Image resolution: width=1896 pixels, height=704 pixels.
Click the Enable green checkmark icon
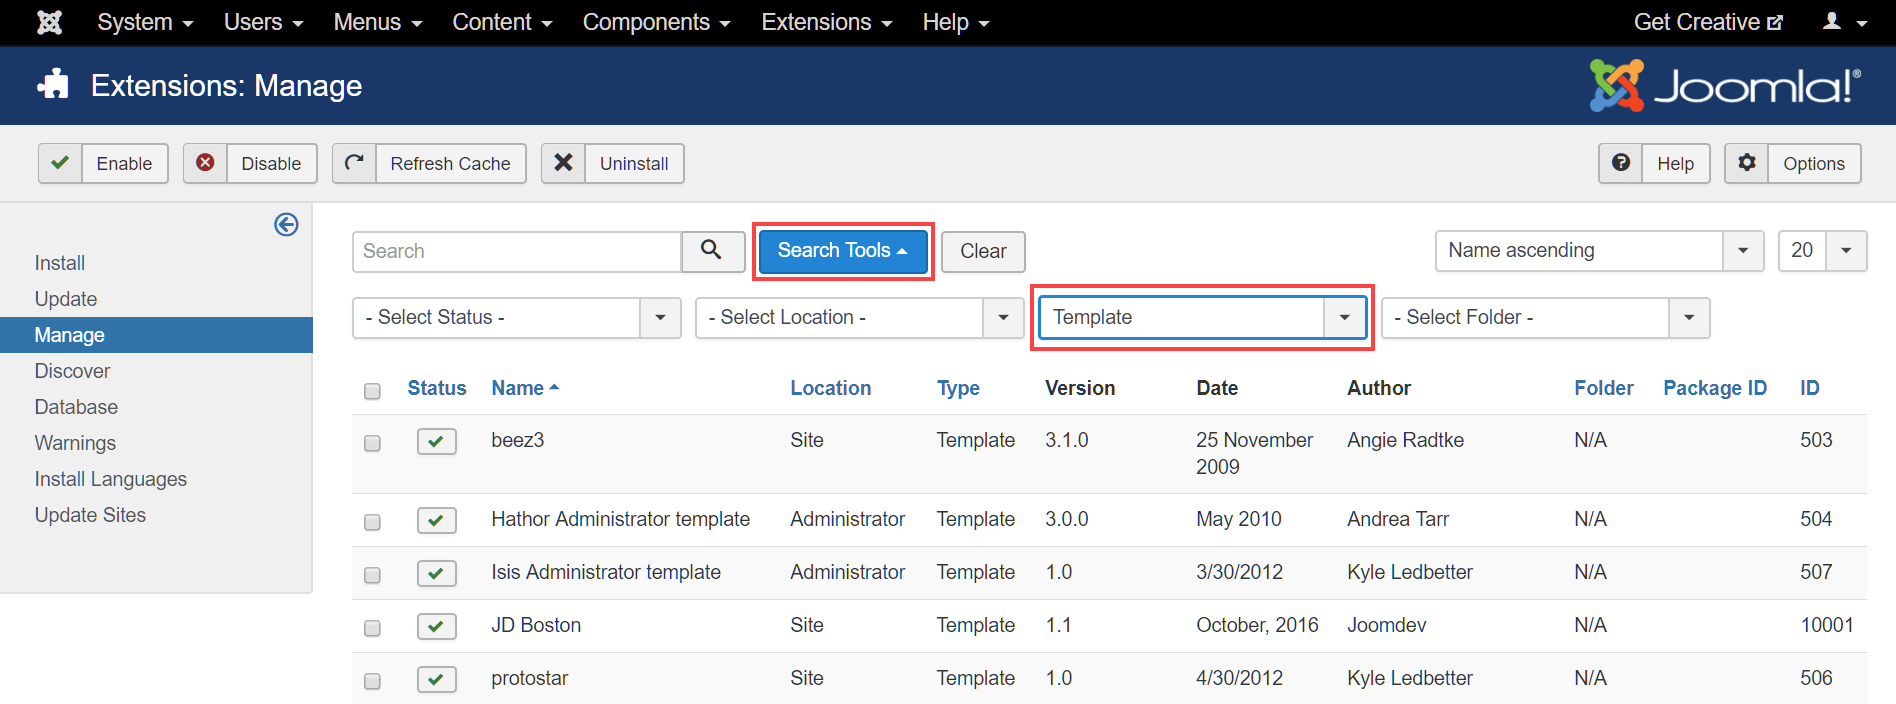click(60, 163)
